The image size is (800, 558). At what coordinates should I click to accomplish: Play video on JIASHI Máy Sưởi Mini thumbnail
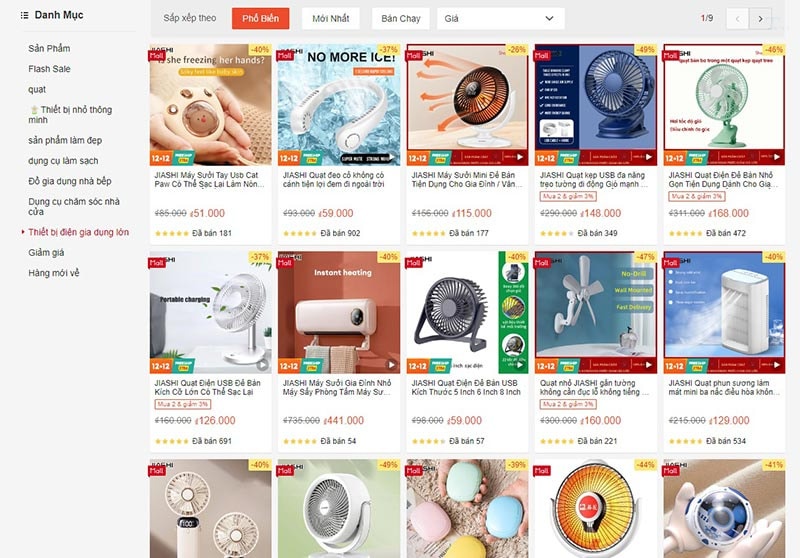tap(520, 157)
